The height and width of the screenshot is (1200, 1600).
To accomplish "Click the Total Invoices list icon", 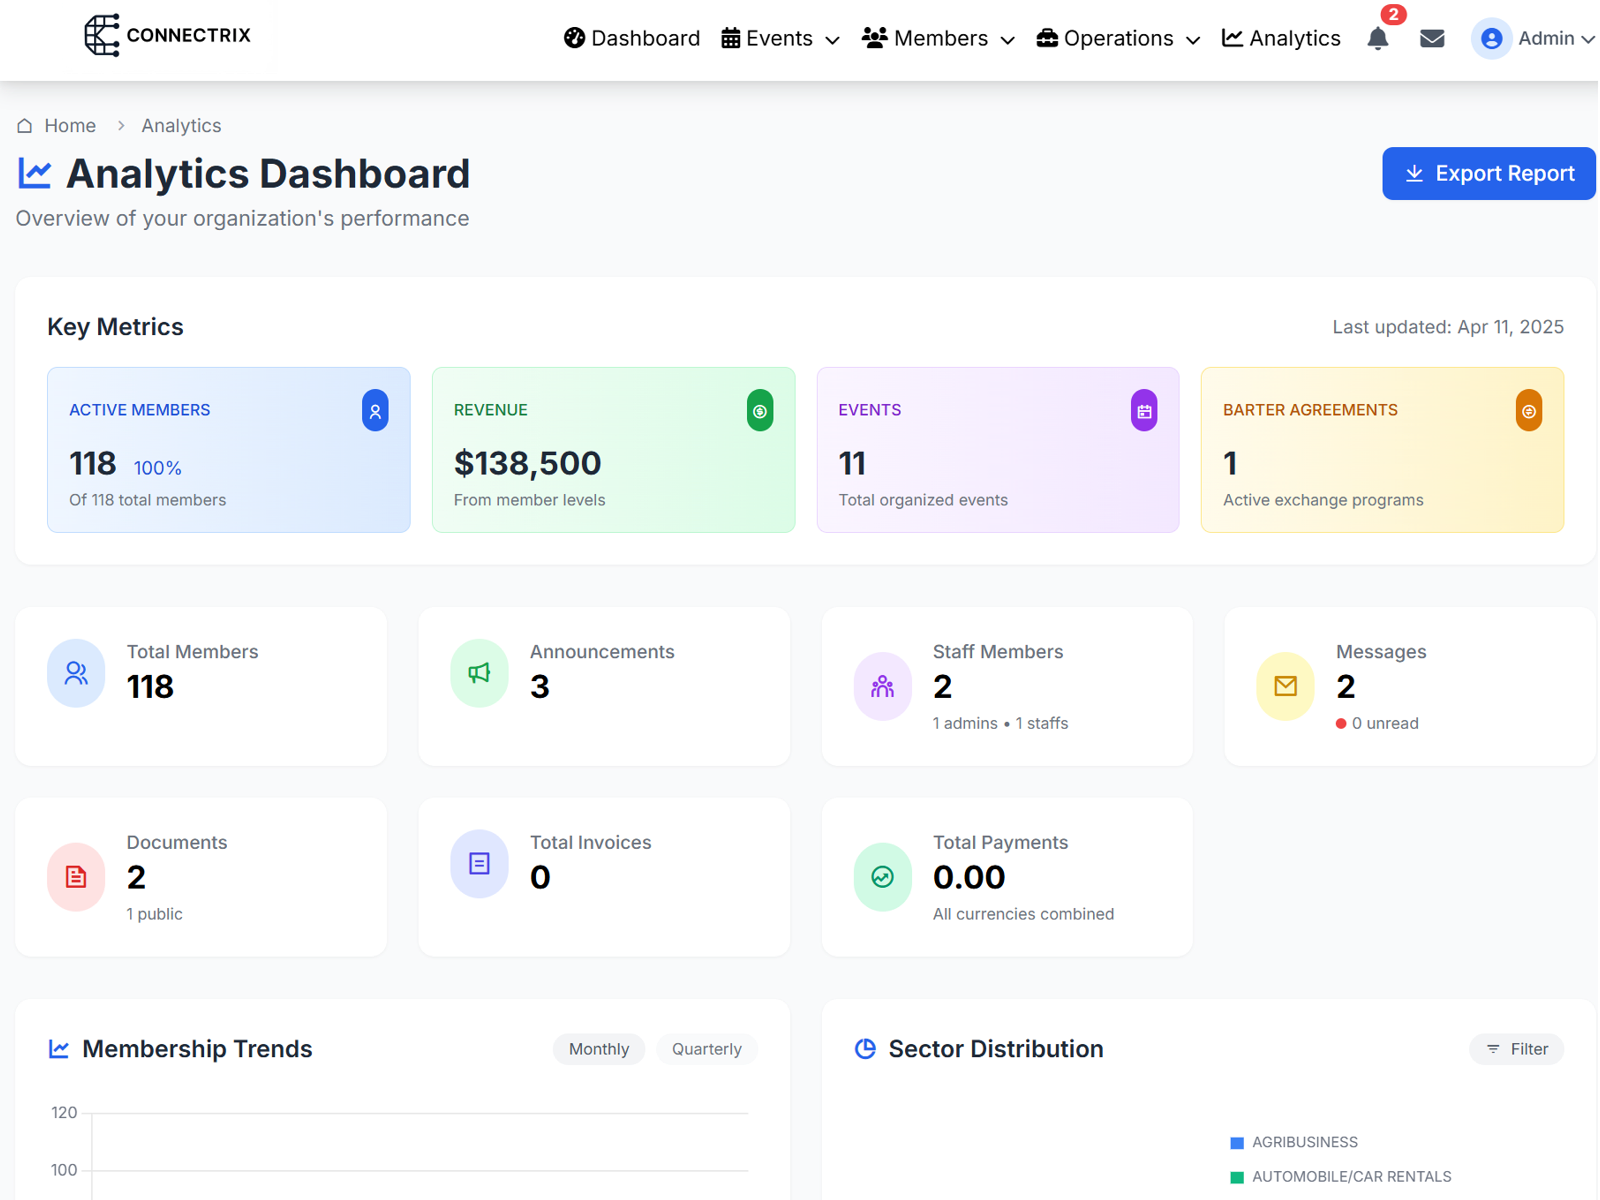I will [x=479, y=864].
